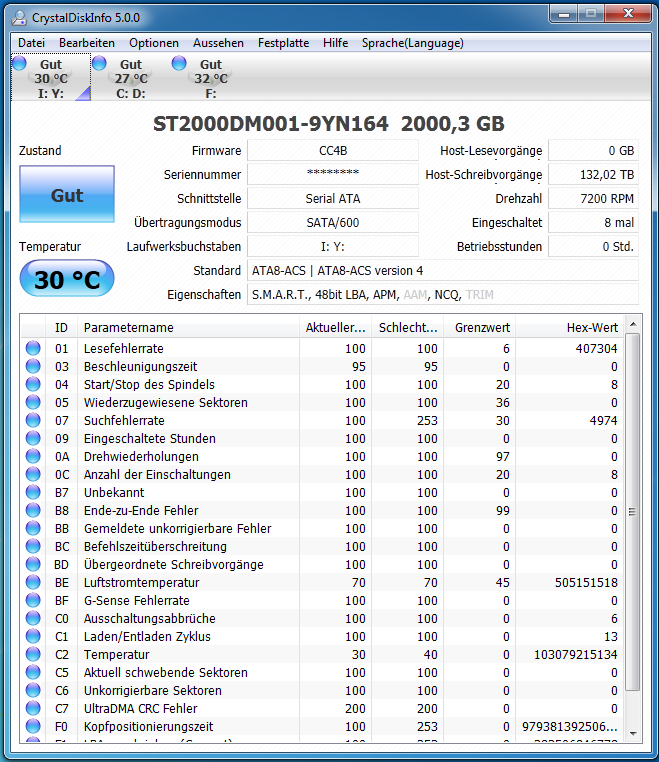This screenshot has width=659, height=762.
Task: Sort by Hex-Wert column header
Action: click(x=570, y=328)
